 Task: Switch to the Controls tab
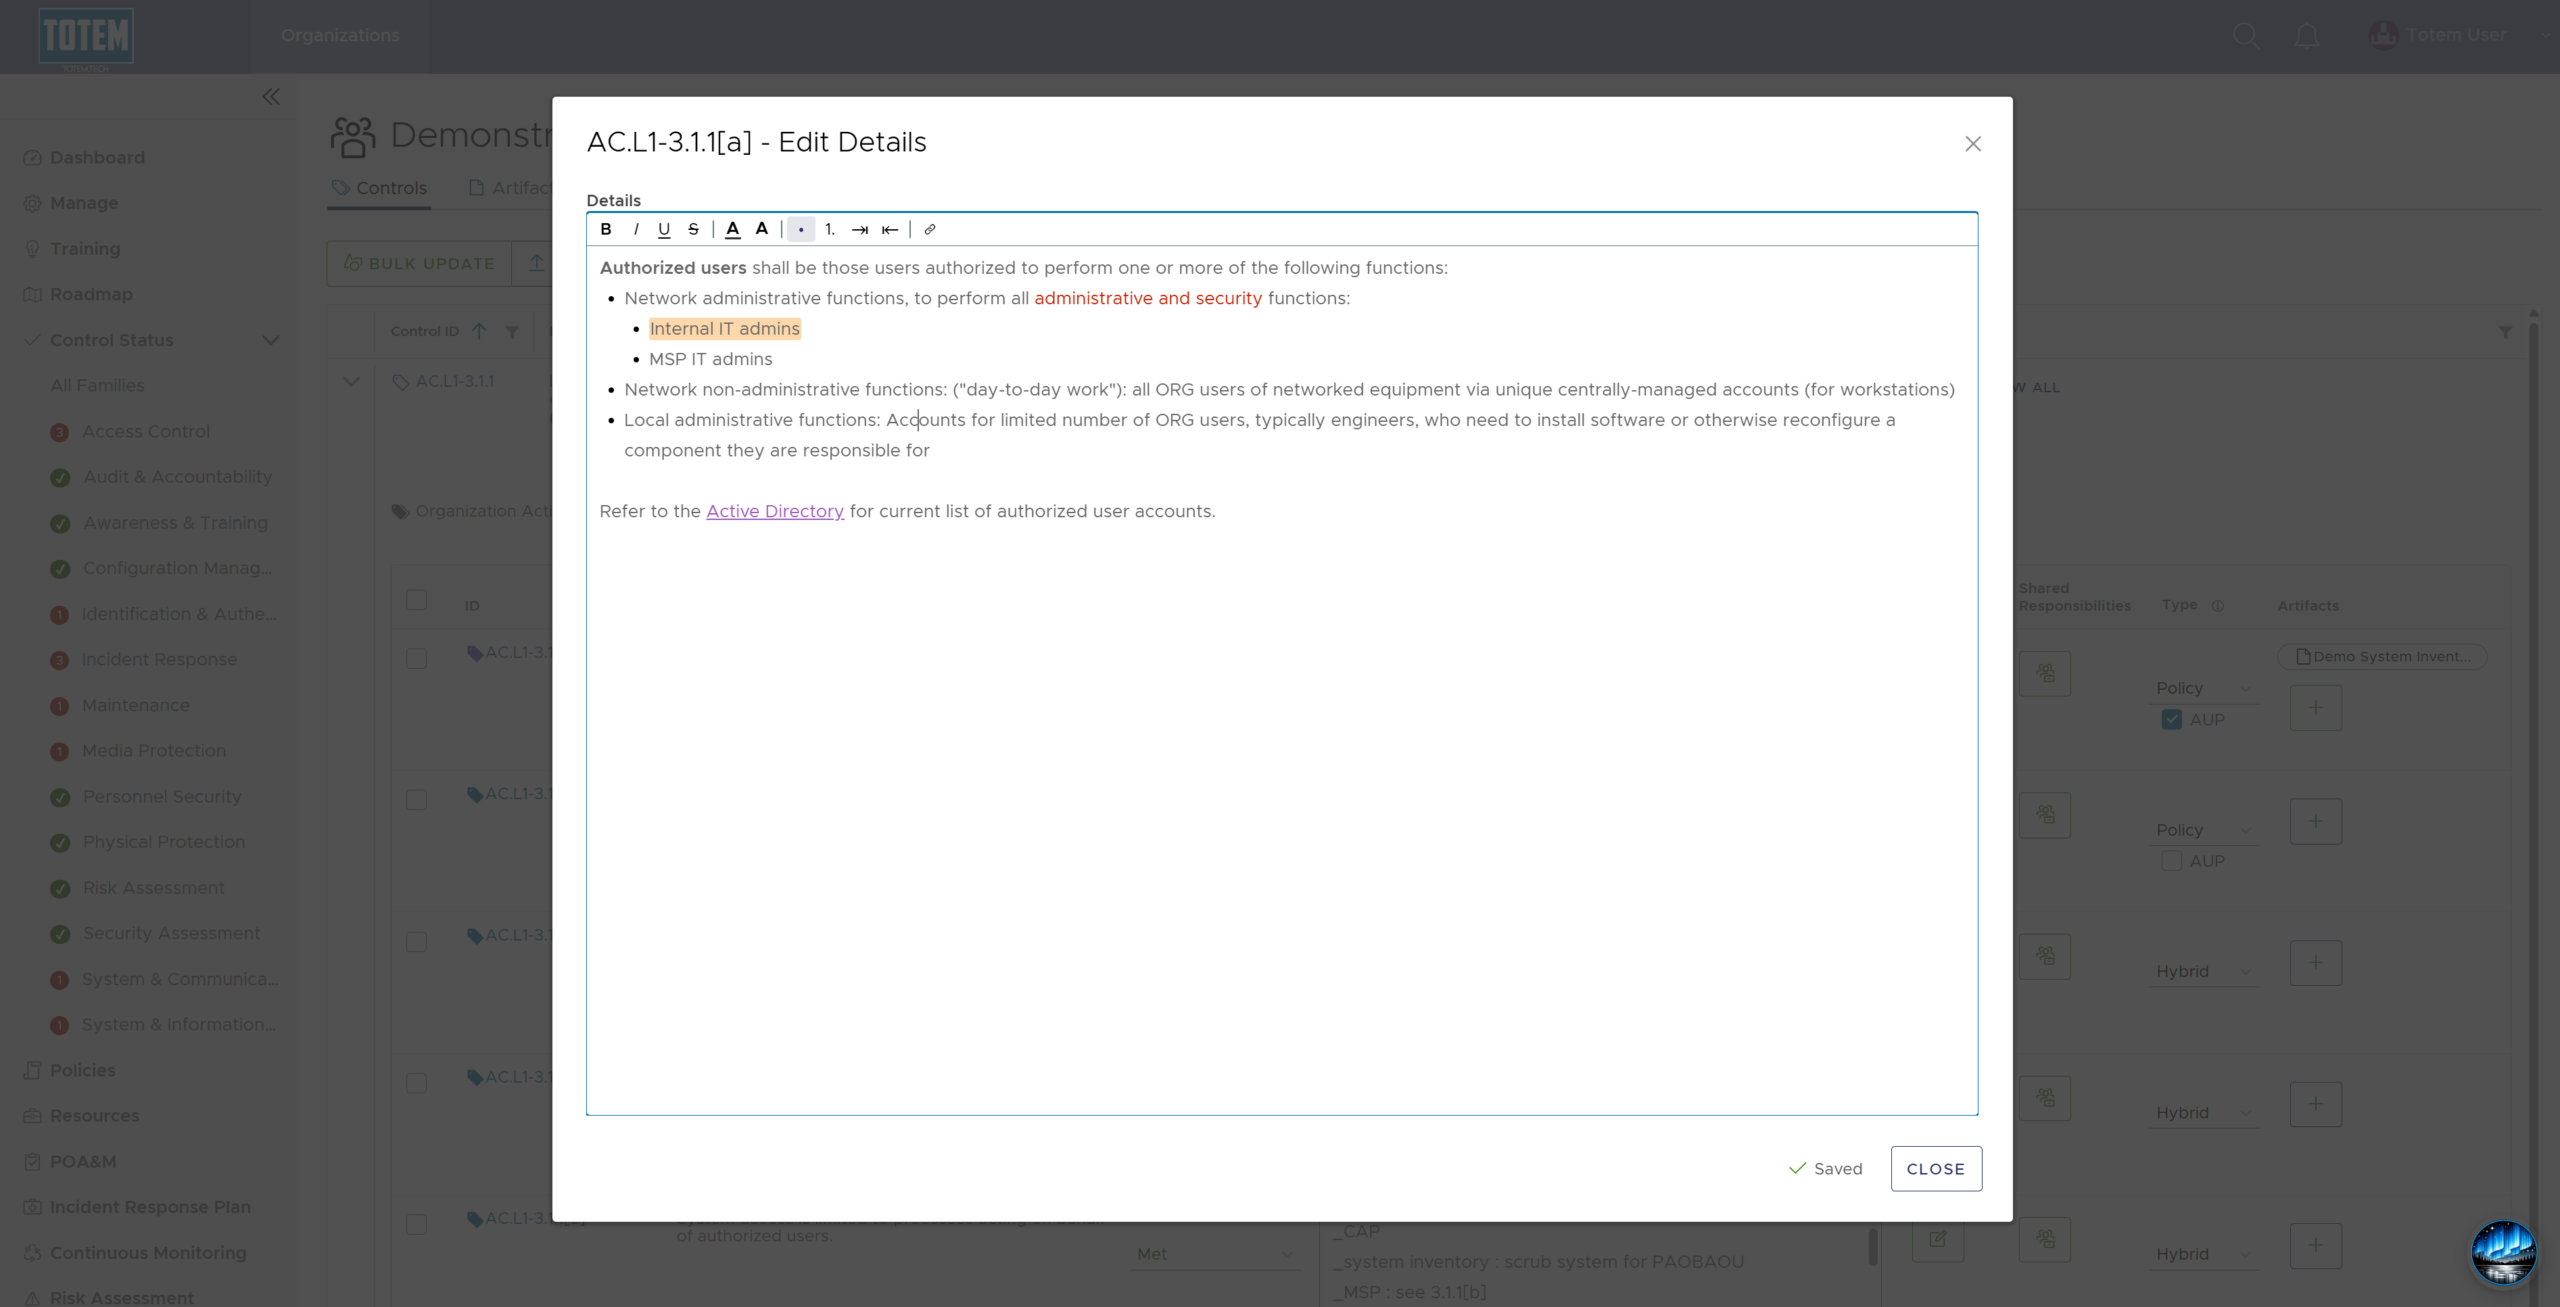[379, 188]
